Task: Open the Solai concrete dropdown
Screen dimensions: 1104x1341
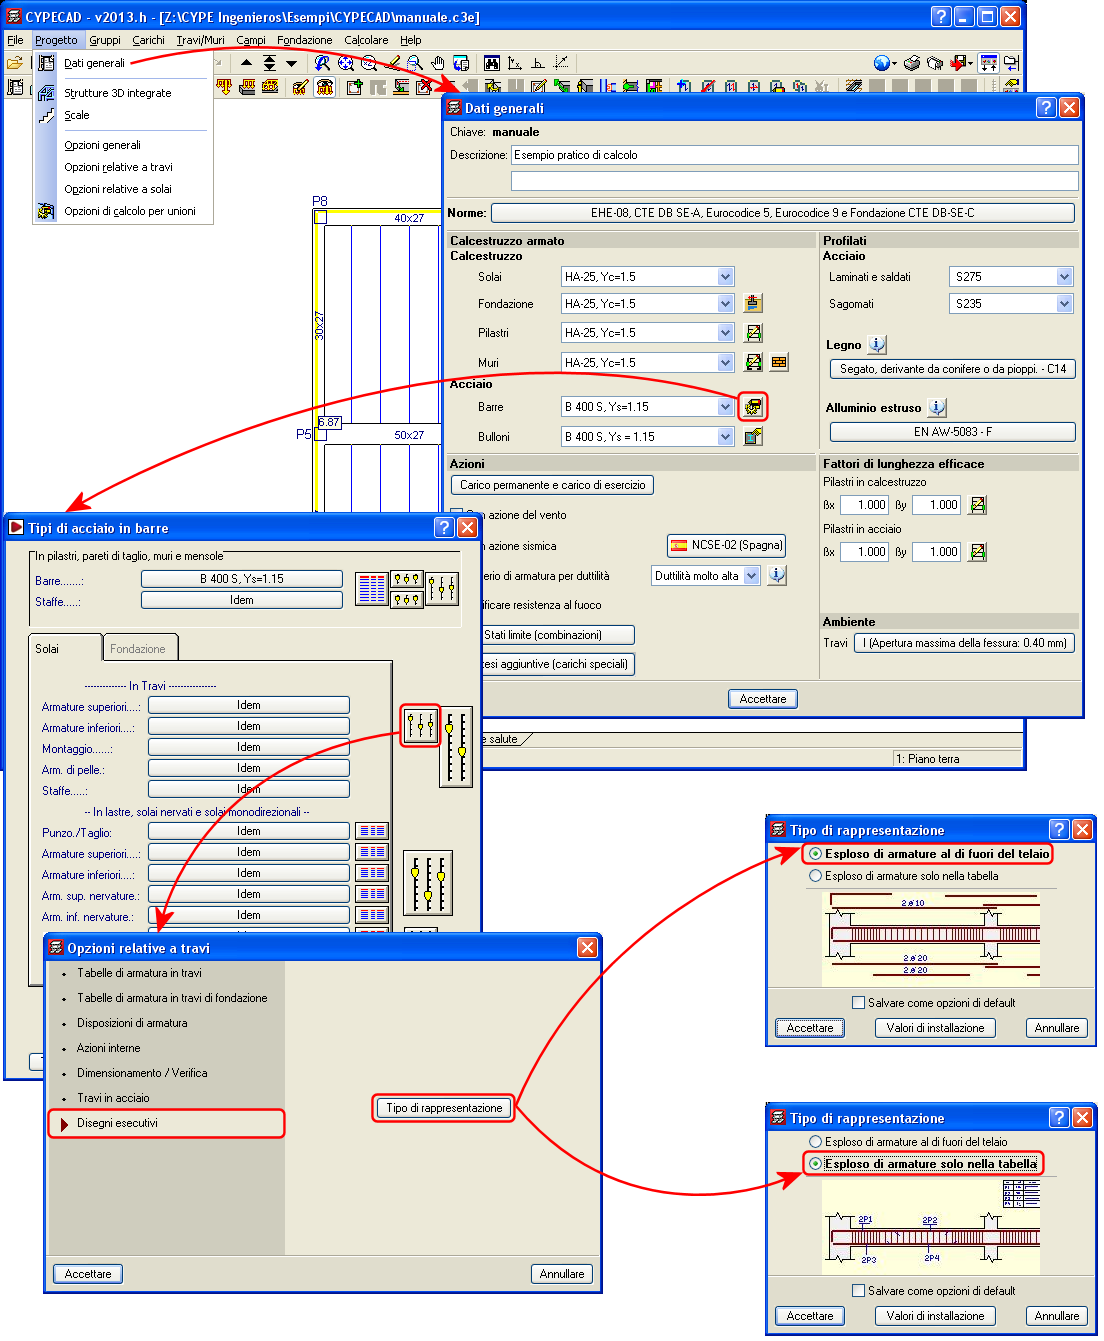Action: click(726, 276)
